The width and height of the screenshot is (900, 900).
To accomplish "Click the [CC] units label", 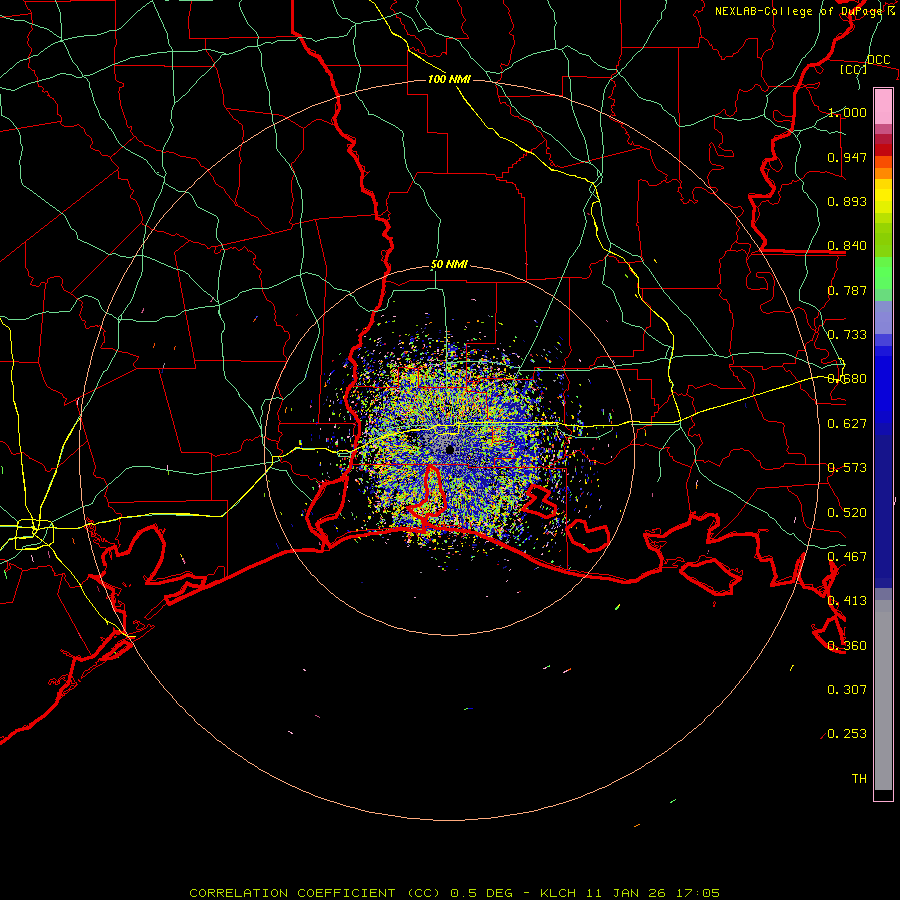I will point(854,69).
